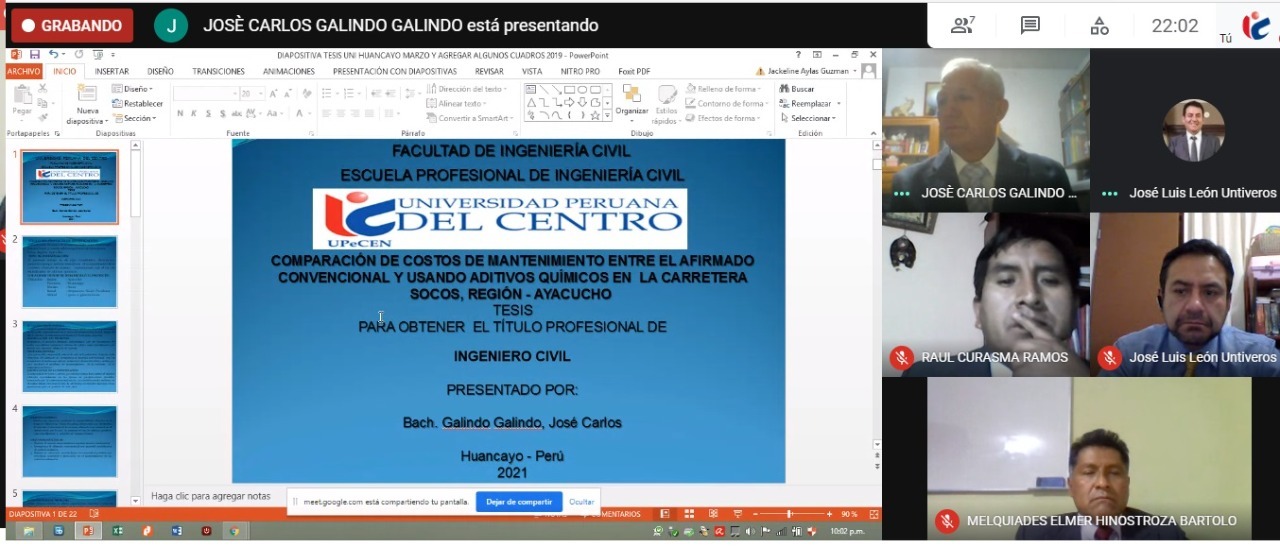Click 'Dejar de compartir' button

[519, 502]
